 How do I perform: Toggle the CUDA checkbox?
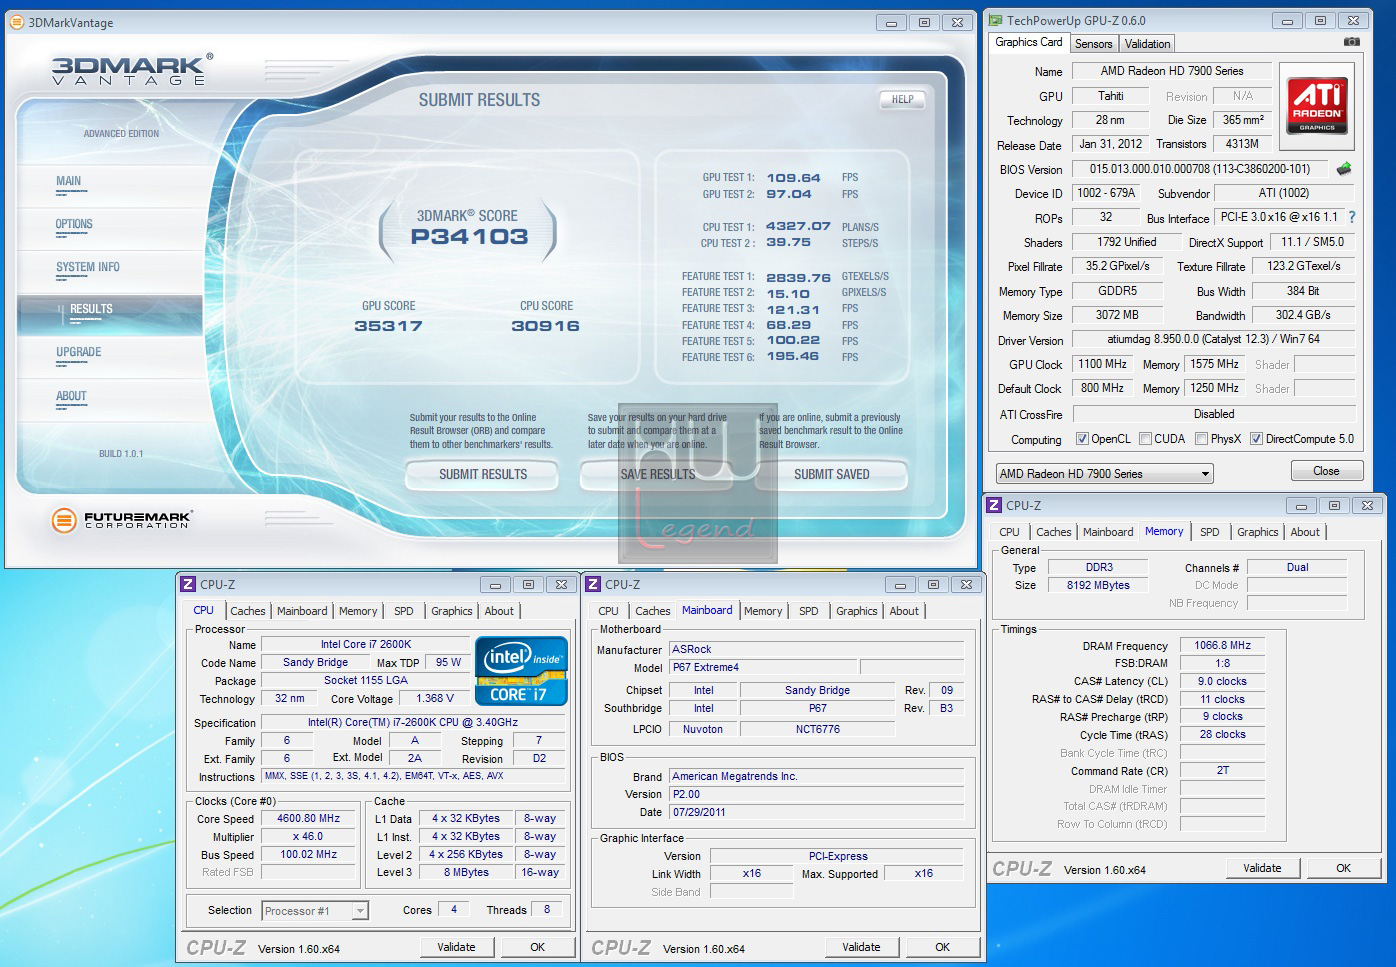(1145, 439)
